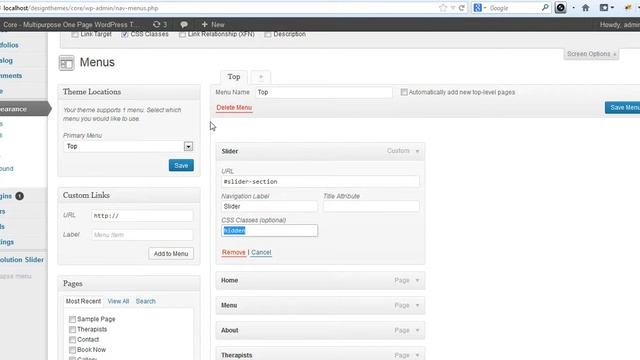Click the Custom Links URL field

coord(142,216)
